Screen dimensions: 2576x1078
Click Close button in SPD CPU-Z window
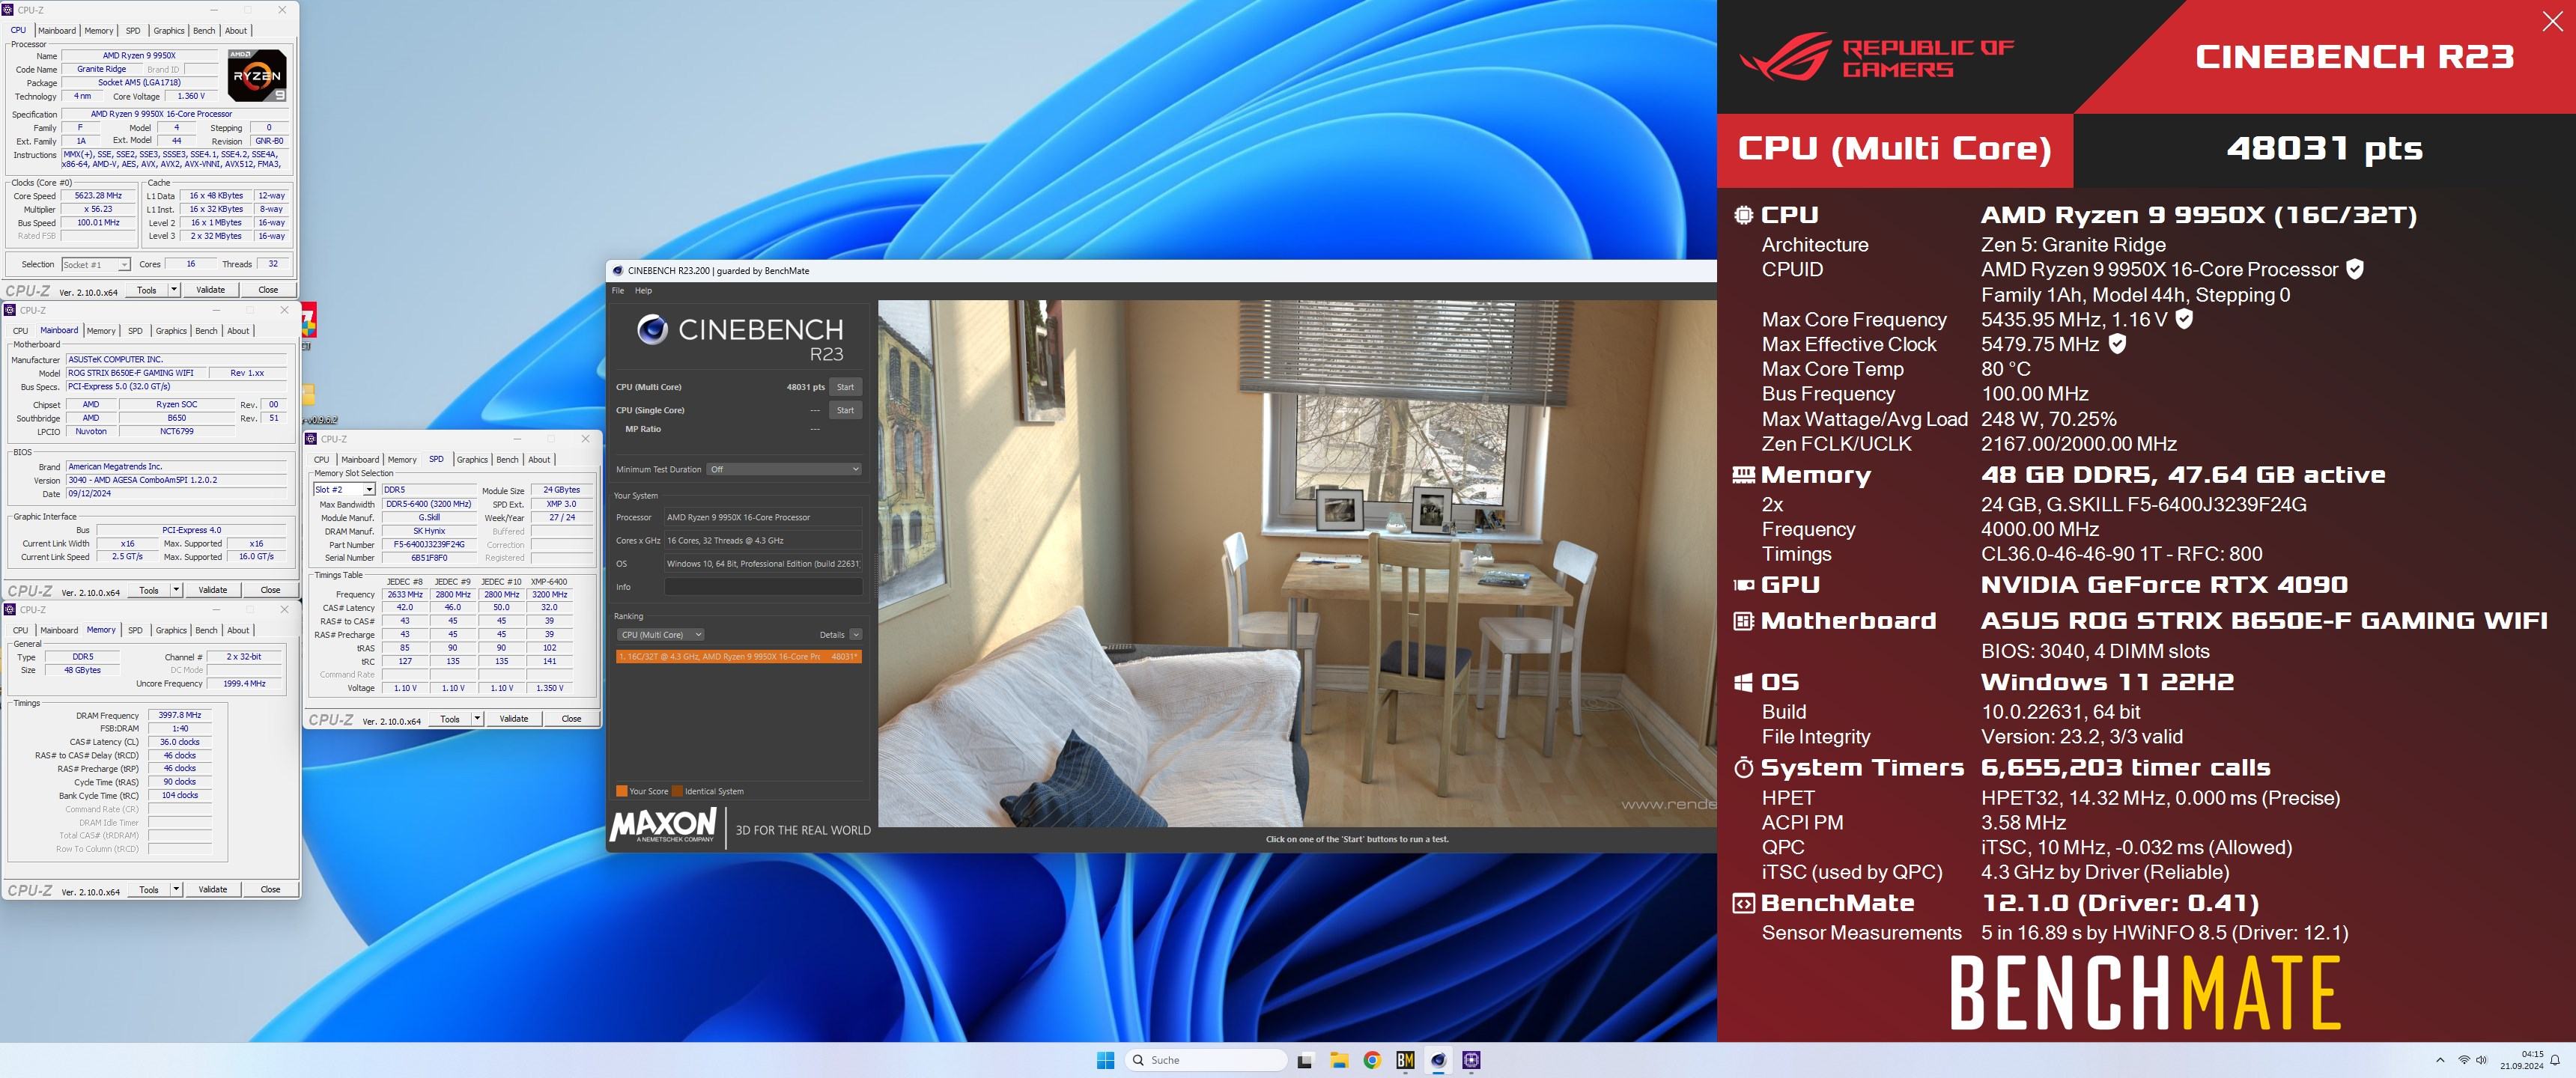[571, 719]
